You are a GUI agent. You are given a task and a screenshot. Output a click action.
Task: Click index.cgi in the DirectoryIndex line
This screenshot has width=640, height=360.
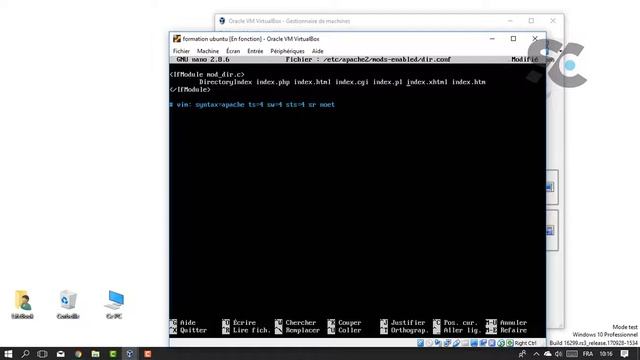coord(352,82)
